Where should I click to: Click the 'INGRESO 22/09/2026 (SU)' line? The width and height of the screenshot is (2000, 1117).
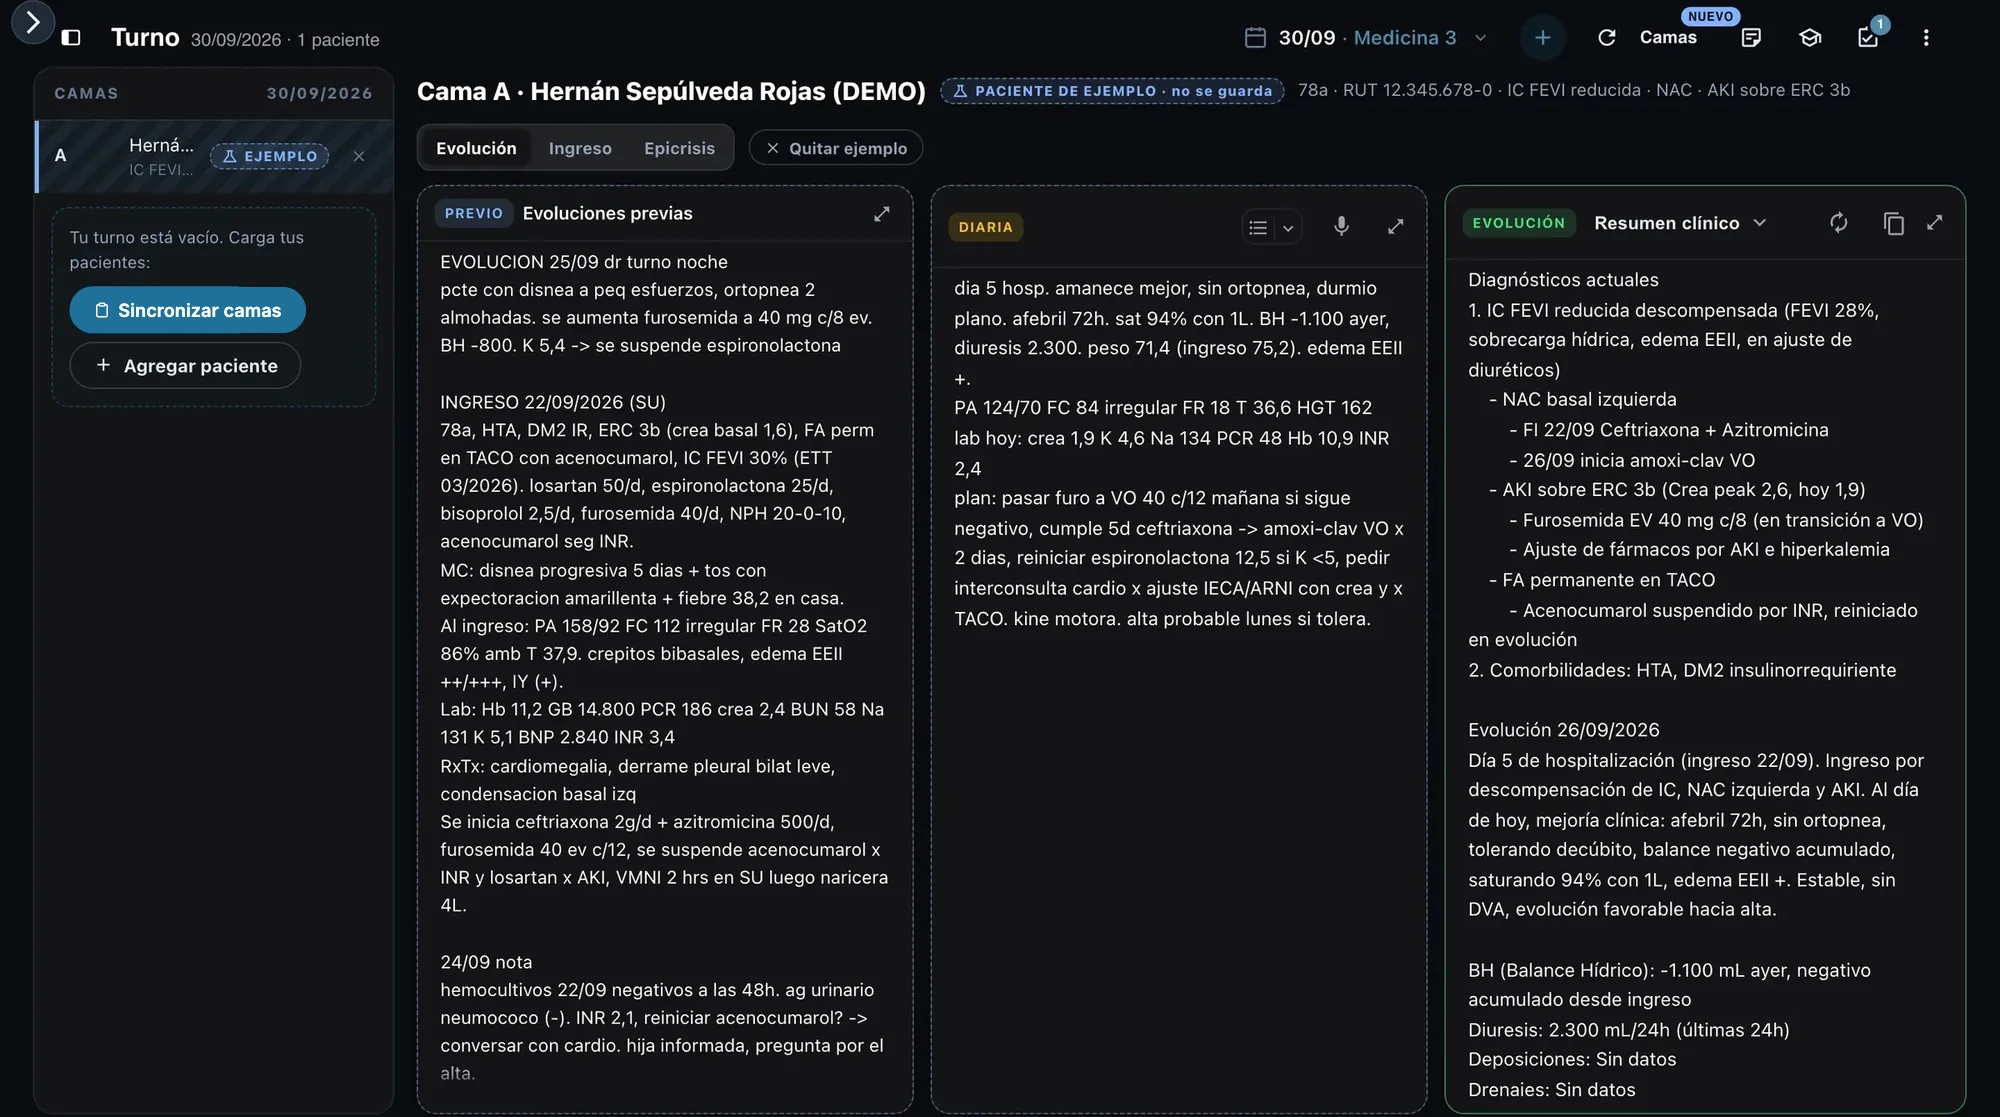pyautogui.click(x=553, y=402)
